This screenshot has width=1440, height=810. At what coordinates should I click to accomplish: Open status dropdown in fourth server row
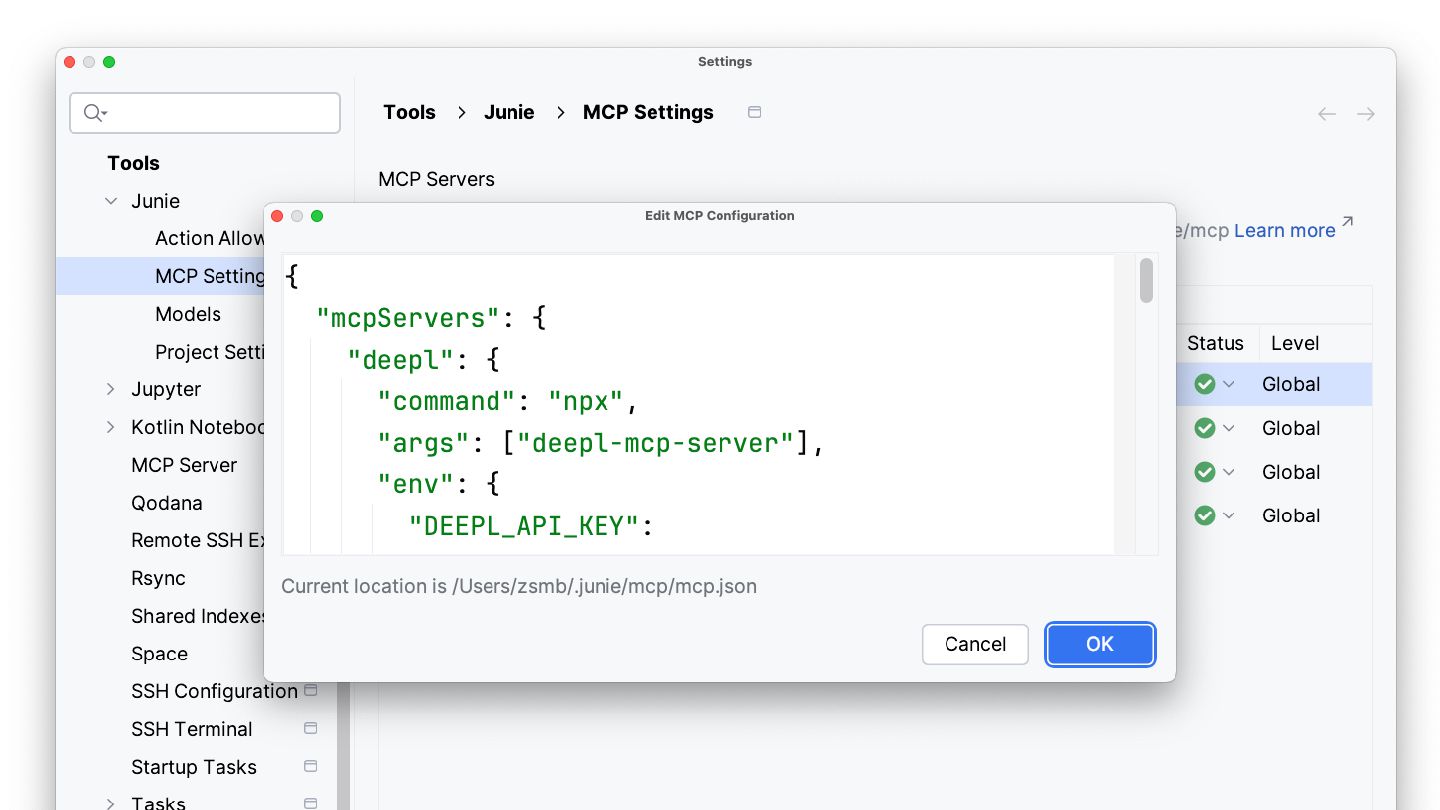point(1229,515)
